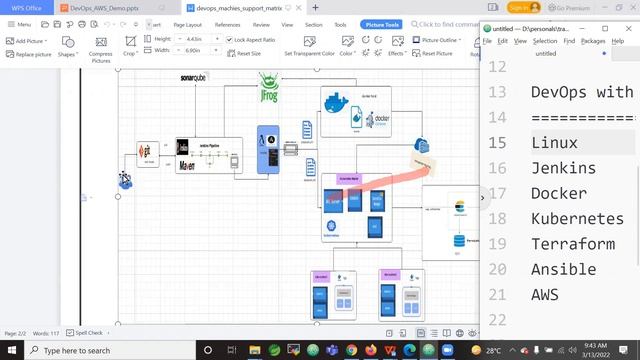Click the decrease brightness icon

point(378,53)
